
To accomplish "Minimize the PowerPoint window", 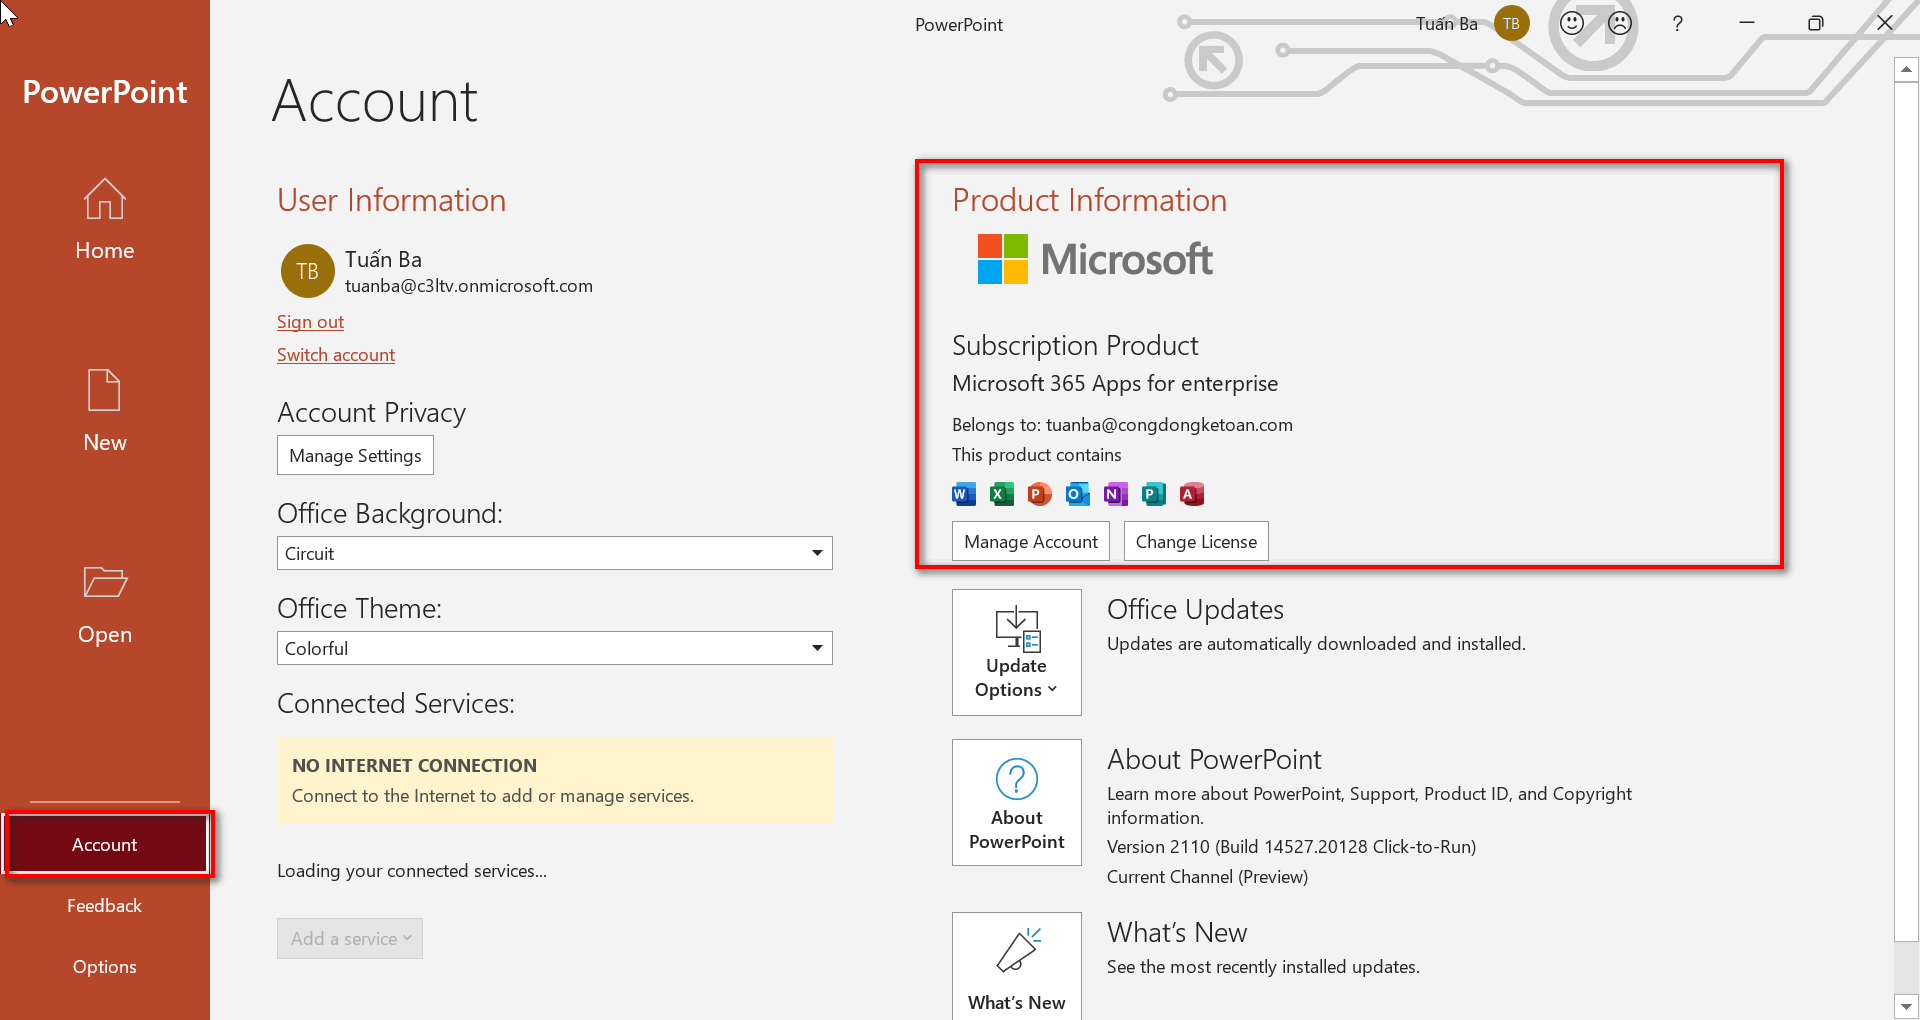I will click(x=1747, y=23).
